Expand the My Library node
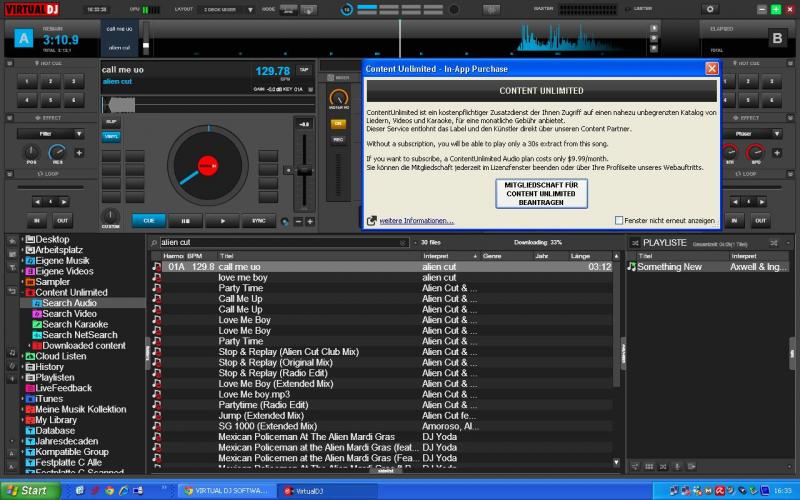The width and height of the screenshot is (800, 500). click(22, 420)
